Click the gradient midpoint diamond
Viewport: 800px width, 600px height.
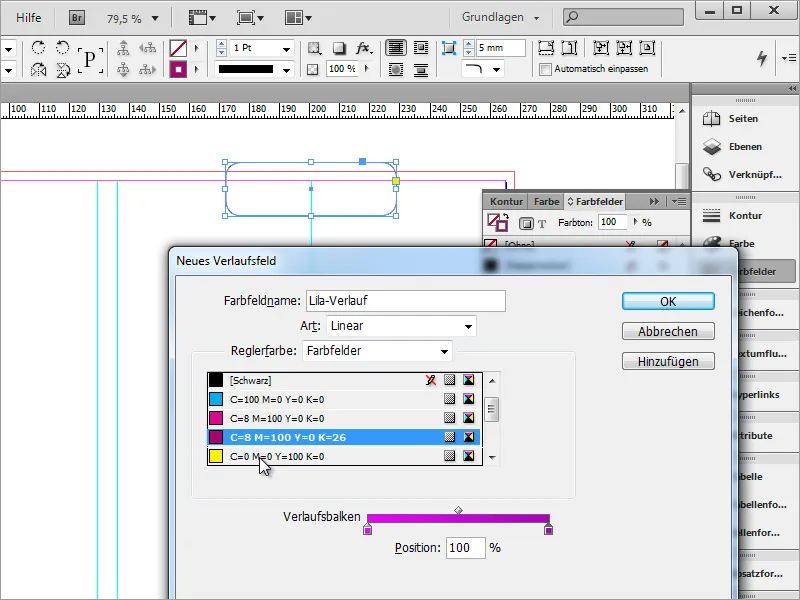[x=458, y=510]
